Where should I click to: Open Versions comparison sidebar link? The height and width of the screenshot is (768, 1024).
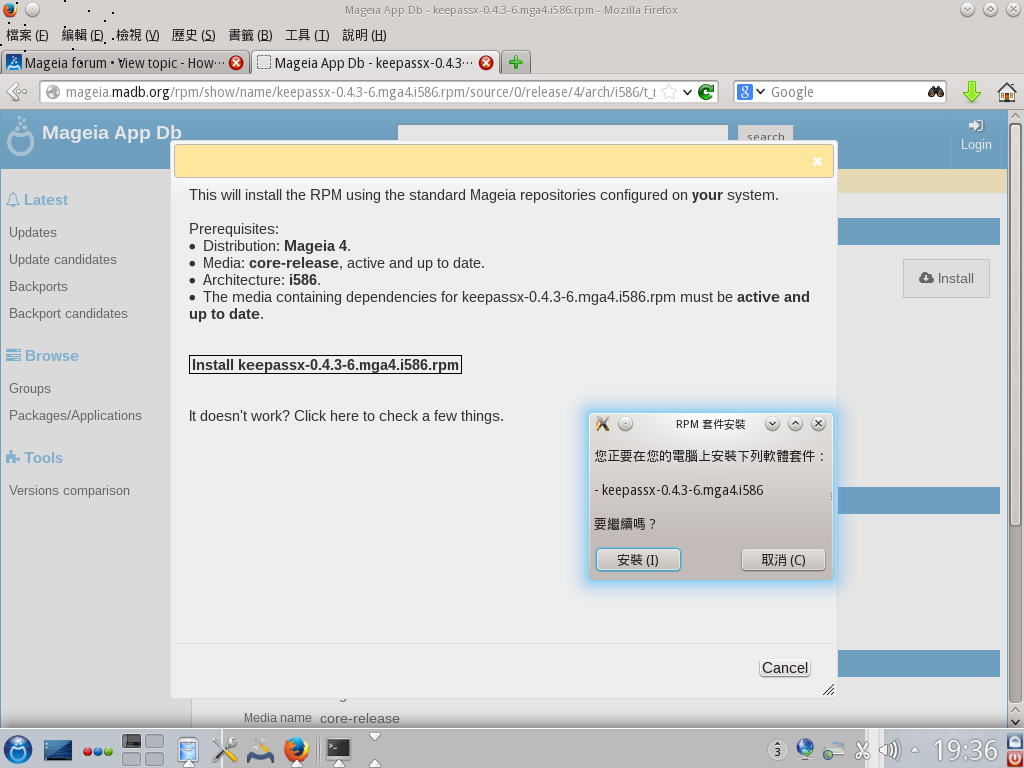tap(69, 490)
